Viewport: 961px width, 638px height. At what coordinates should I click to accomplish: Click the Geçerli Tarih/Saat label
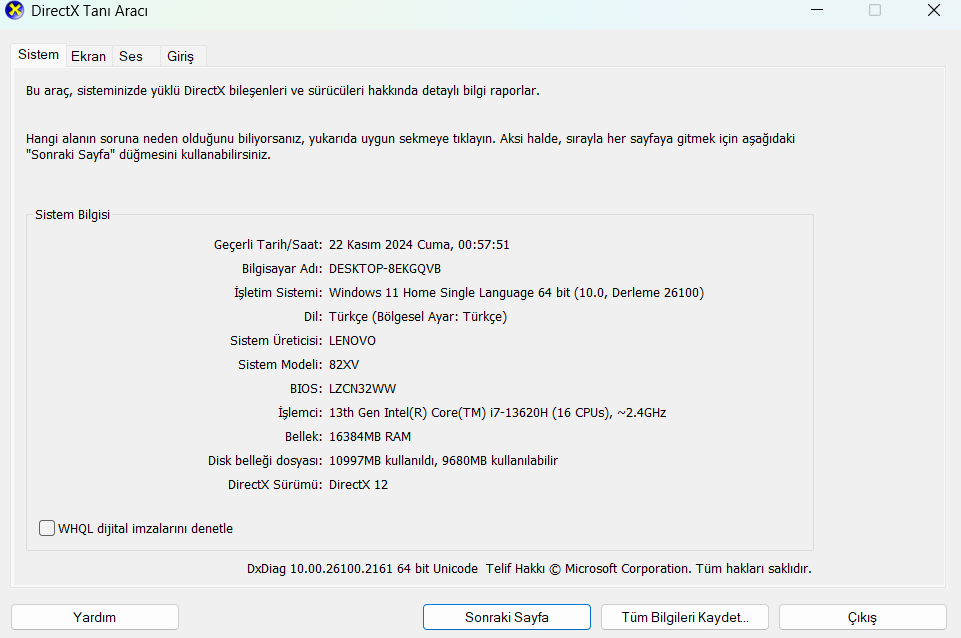point(268,245)
